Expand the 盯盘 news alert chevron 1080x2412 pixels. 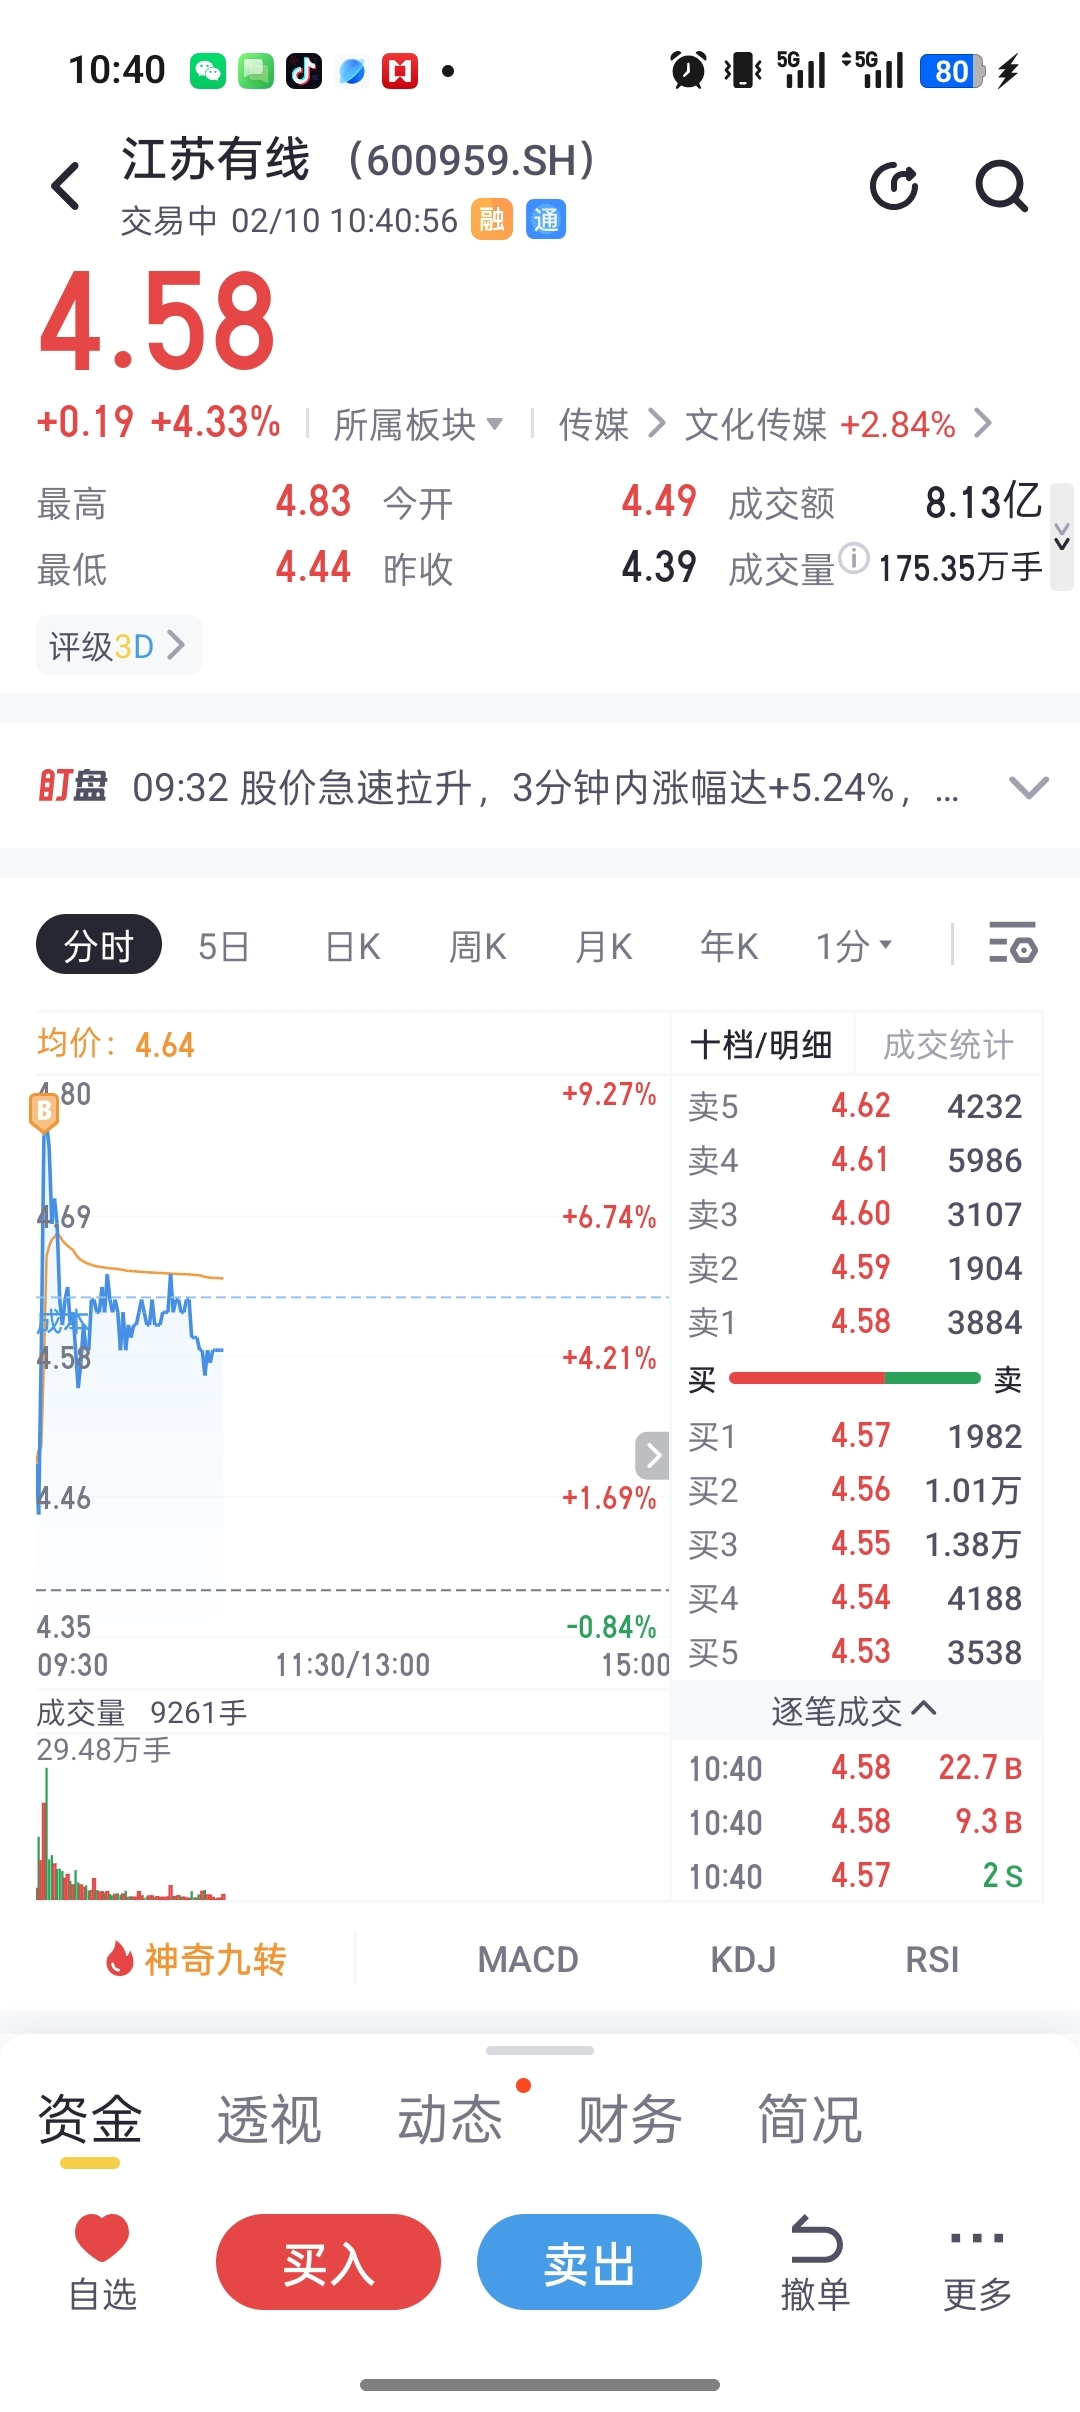1029,788
